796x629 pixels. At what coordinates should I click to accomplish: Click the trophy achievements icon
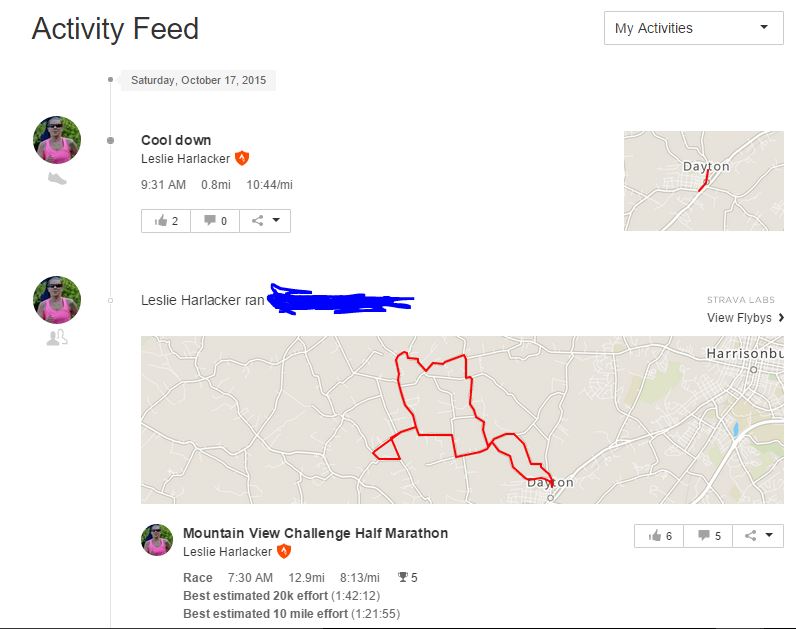click(403, 578)
